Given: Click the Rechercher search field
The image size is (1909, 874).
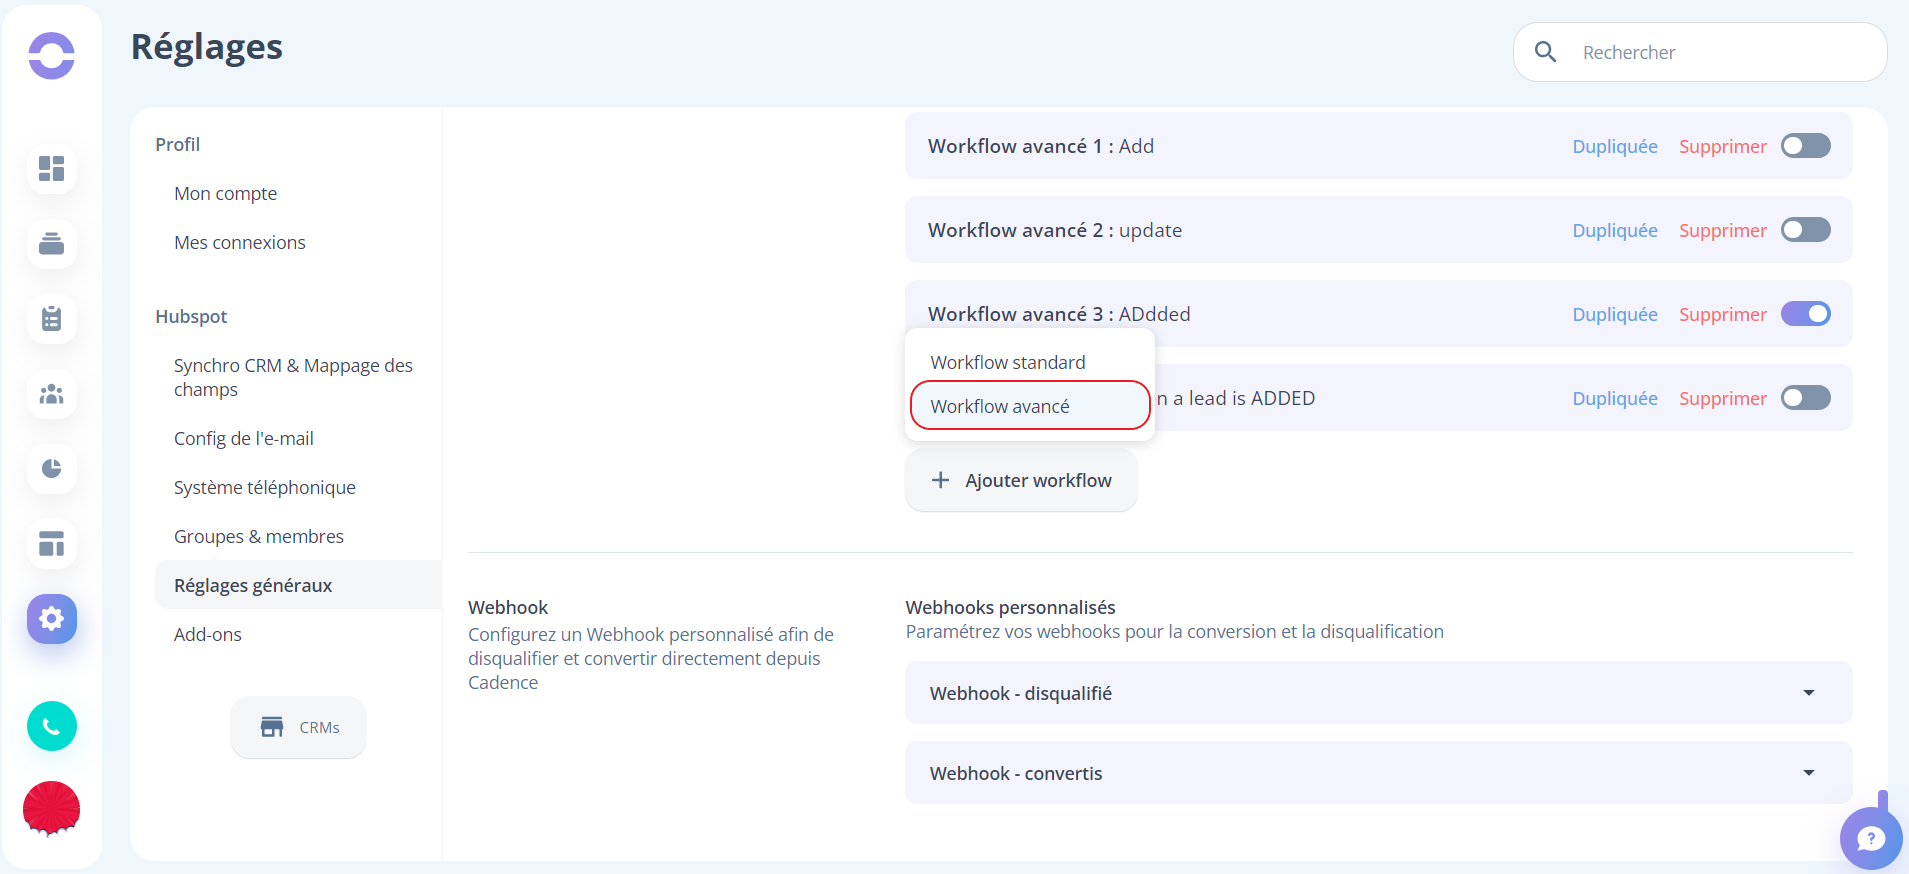Looking at the screenshot, I should point(1700,52).
